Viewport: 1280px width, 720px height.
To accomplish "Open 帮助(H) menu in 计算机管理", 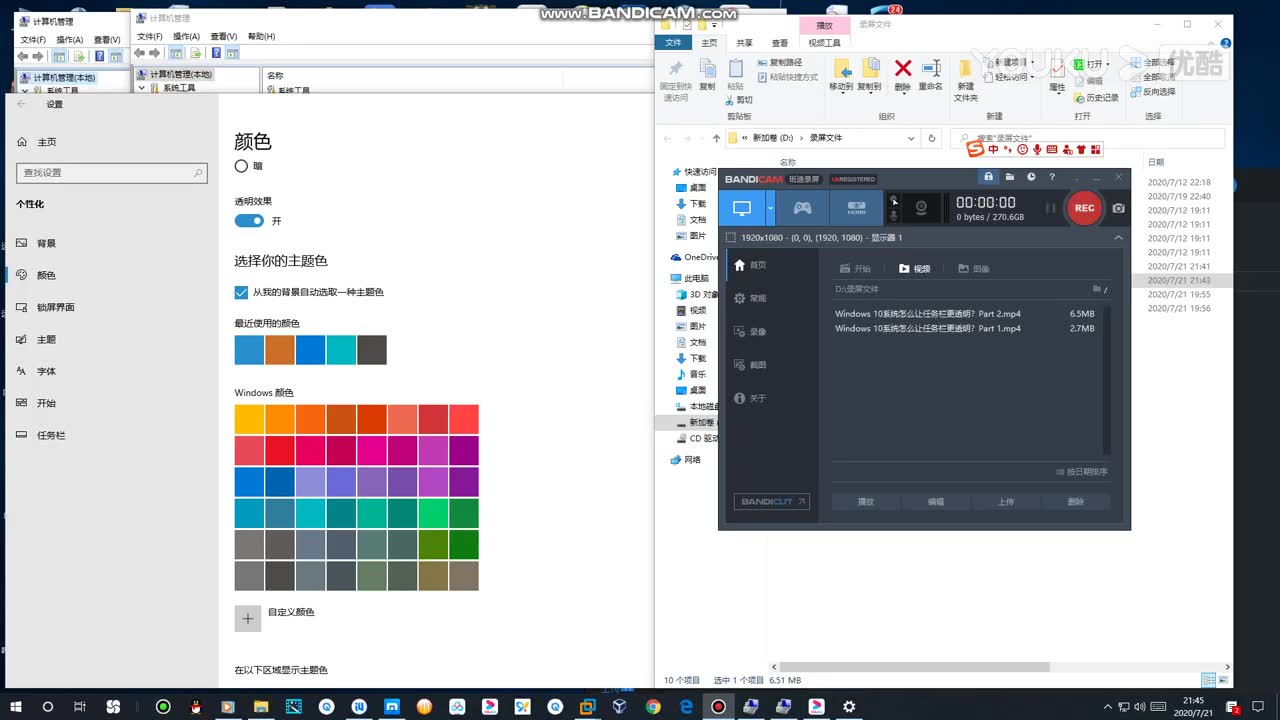I will [x=261, y=36].
